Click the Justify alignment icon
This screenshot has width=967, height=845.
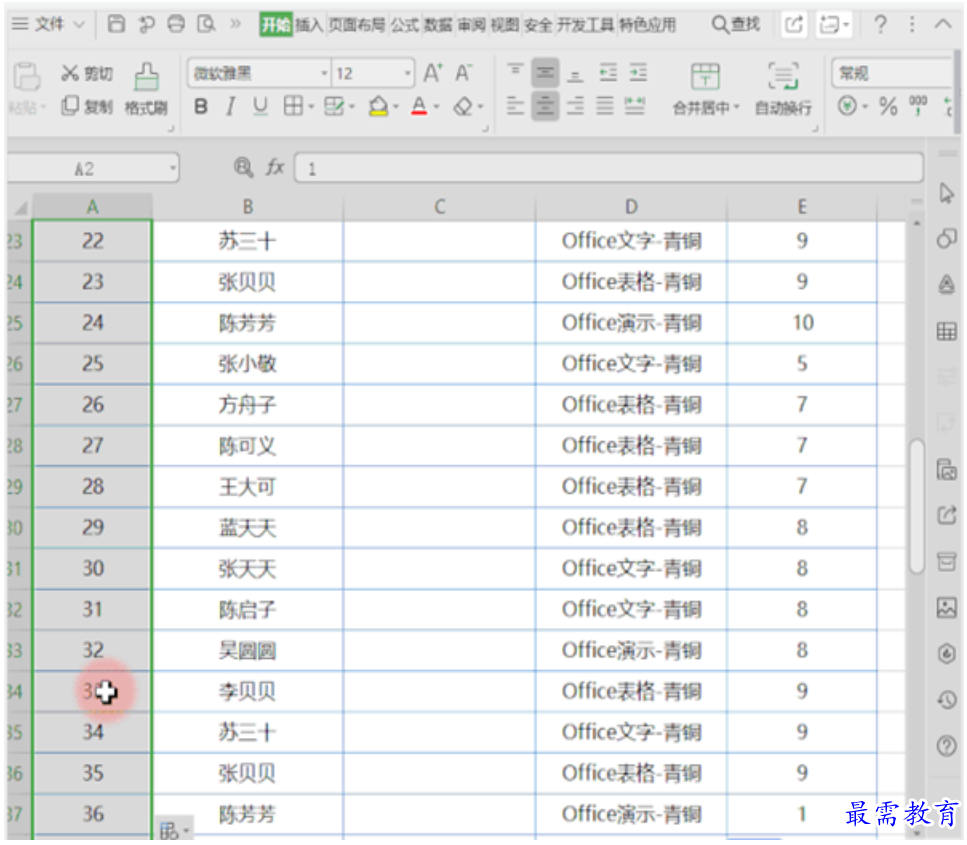click(x=605, y=106)
